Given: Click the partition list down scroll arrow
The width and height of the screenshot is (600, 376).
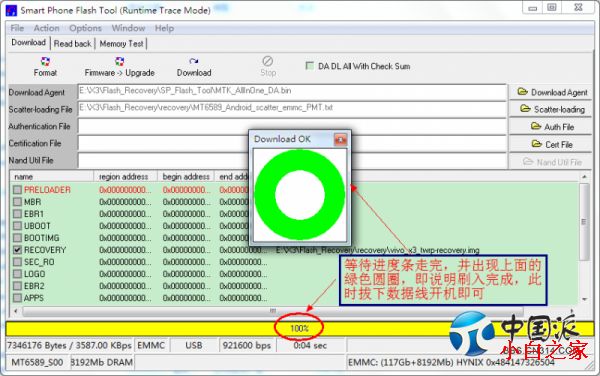Looking at the screenshot, I should tap(584, 299).
